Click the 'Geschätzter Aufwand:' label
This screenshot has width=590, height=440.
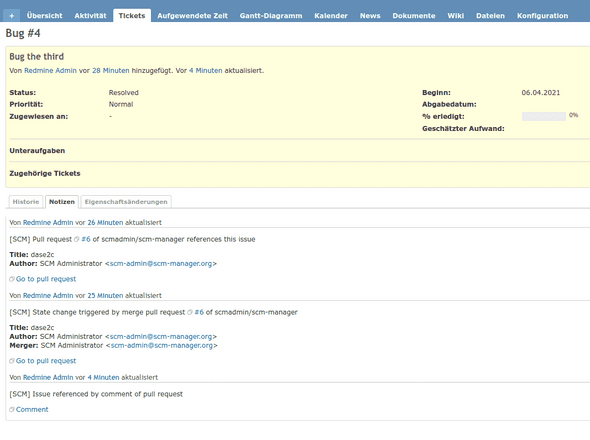(463, 129)
